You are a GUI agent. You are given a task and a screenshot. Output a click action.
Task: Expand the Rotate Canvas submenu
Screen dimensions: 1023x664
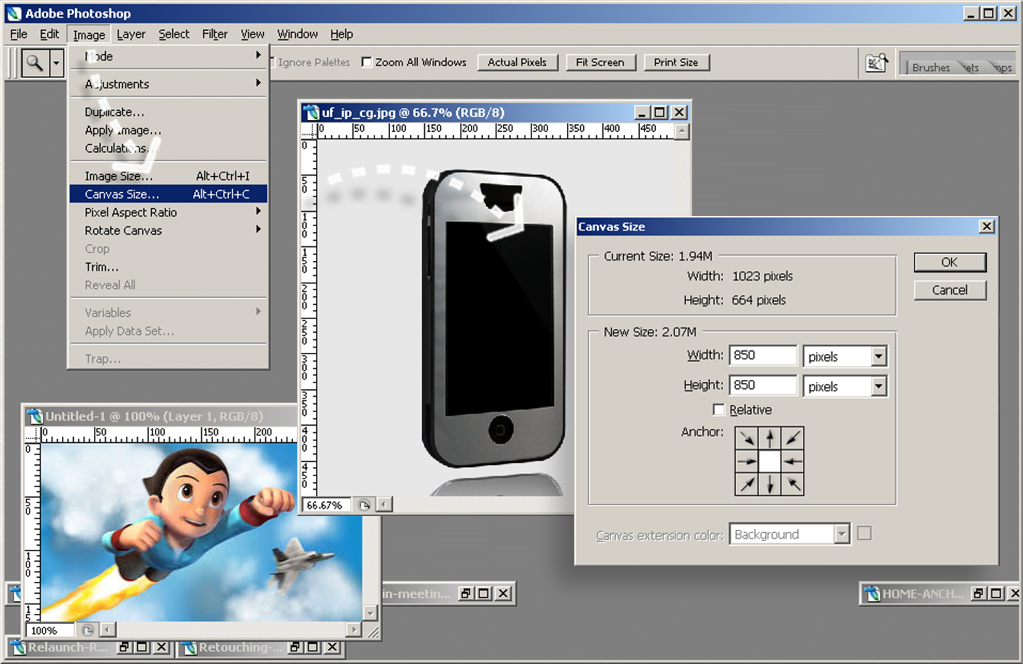[168, 230]
